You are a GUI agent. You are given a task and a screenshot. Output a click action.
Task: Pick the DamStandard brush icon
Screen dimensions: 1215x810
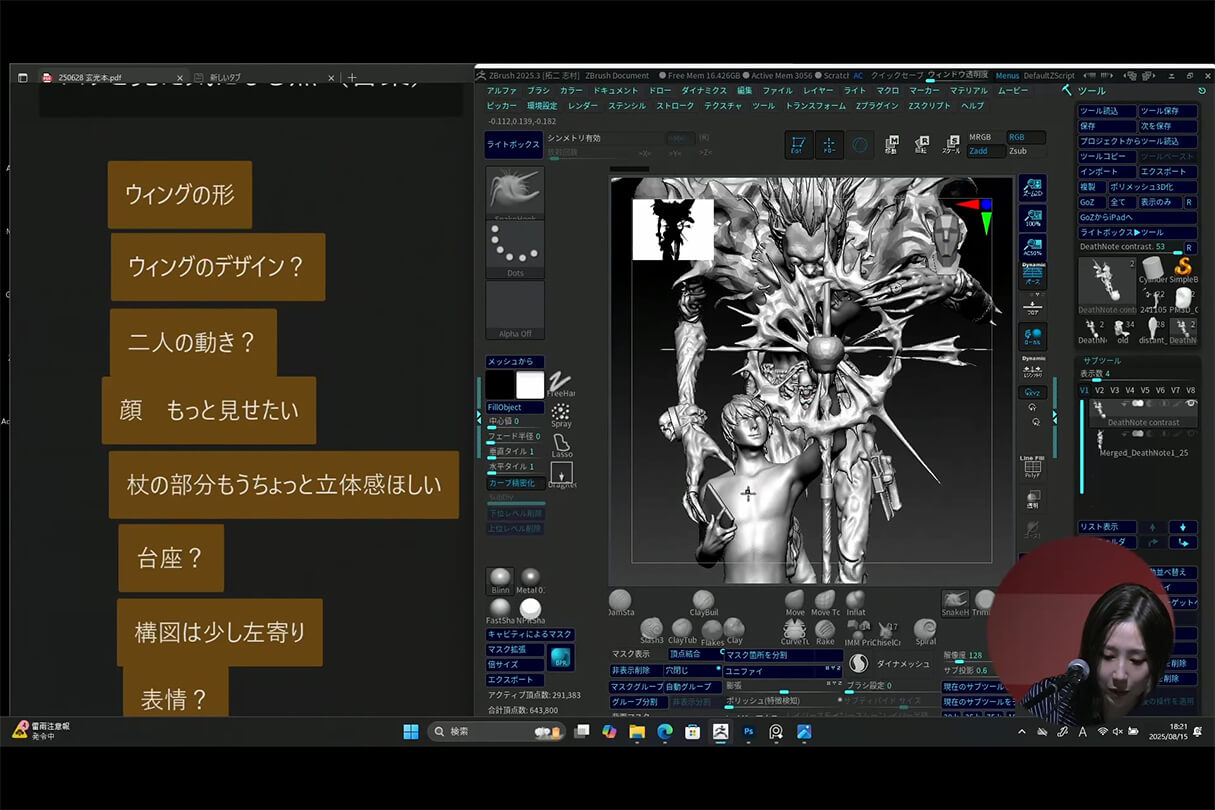(x=621, y=600)
